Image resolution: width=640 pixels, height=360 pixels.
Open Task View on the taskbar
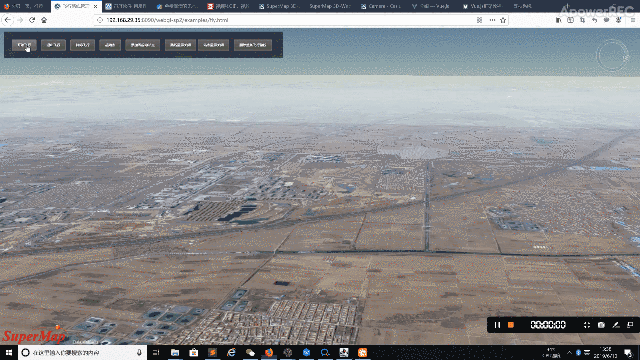point(156,352)
